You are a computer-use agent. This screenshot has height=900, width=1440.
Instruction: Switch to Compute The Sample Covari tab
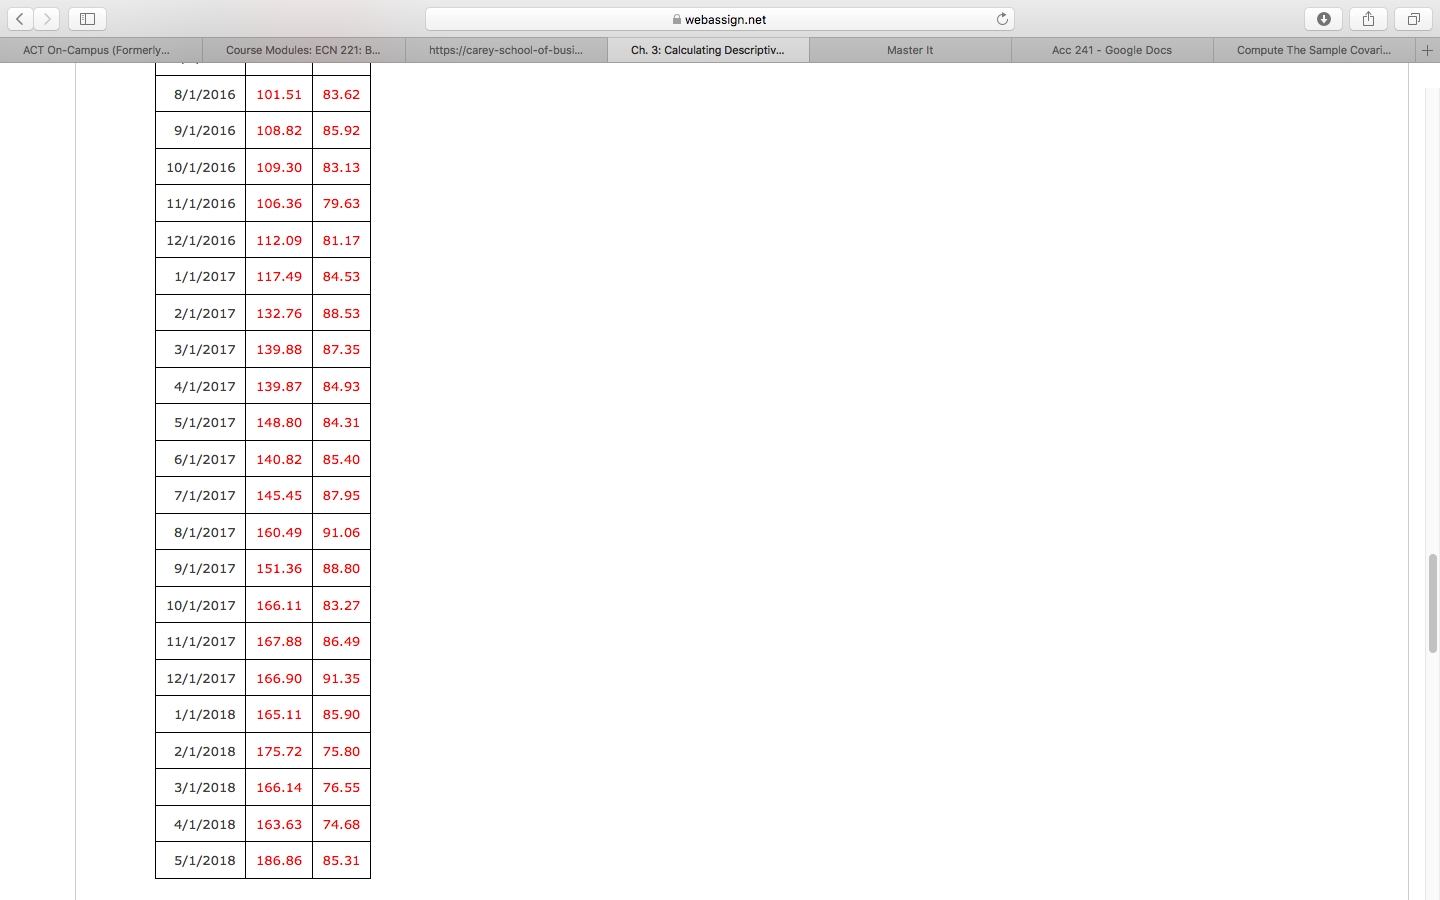coord(1314,50)
